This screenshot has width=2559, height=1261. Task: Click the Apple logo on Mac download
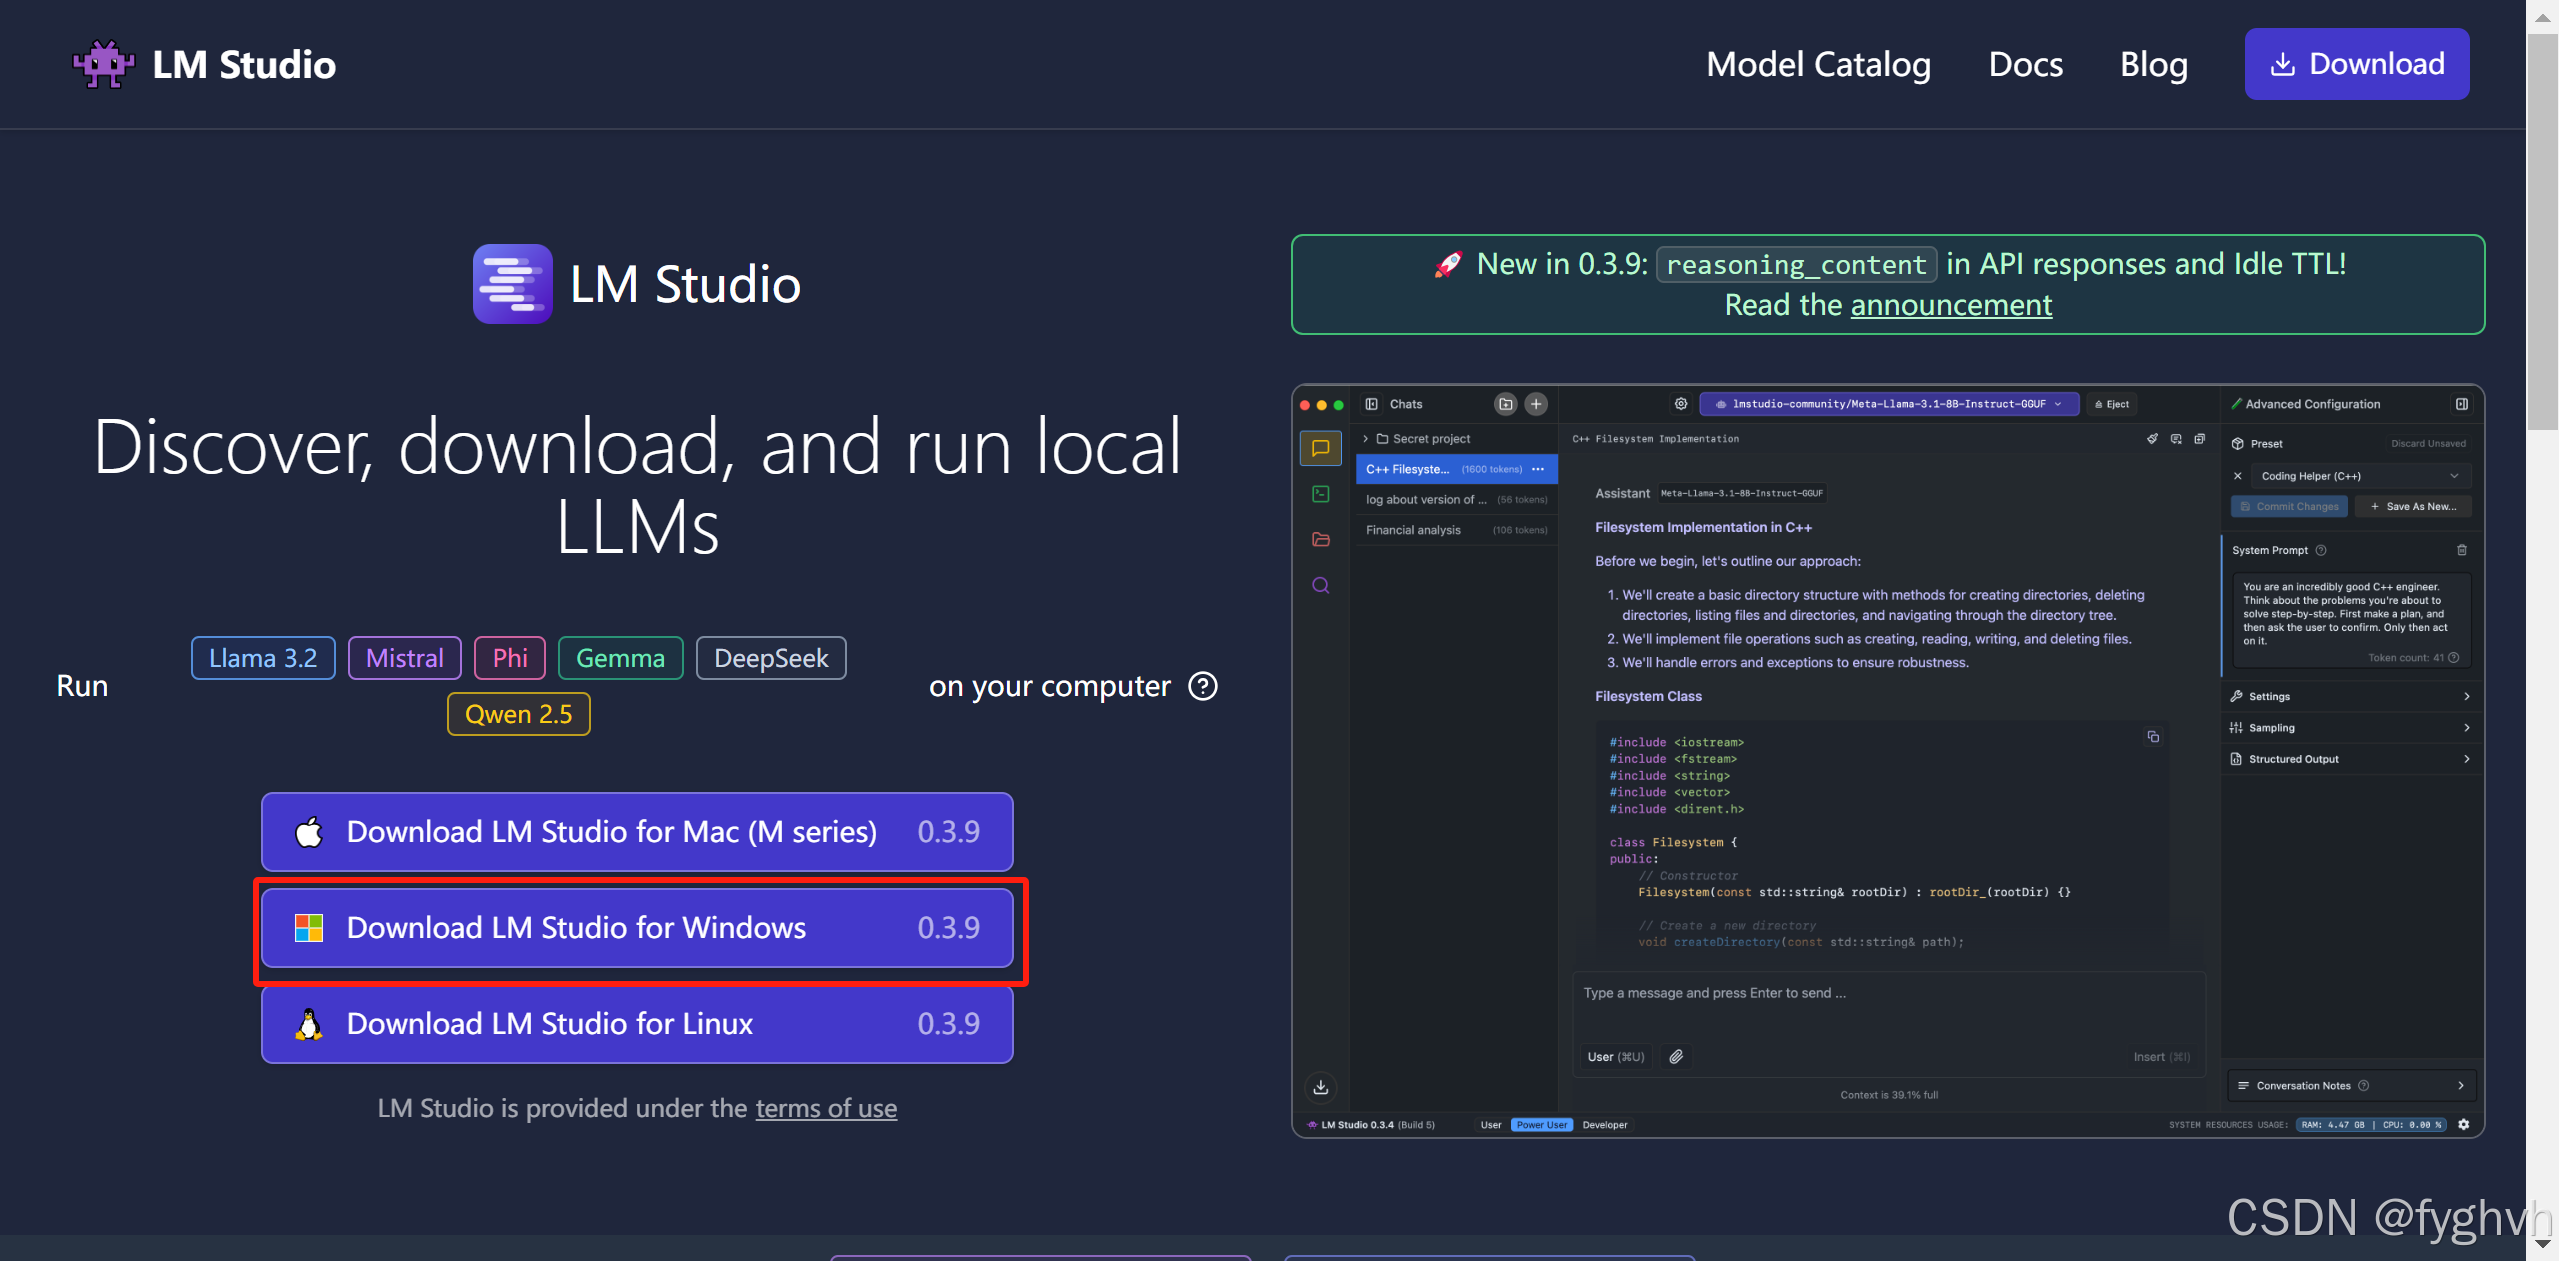[309, 832]
